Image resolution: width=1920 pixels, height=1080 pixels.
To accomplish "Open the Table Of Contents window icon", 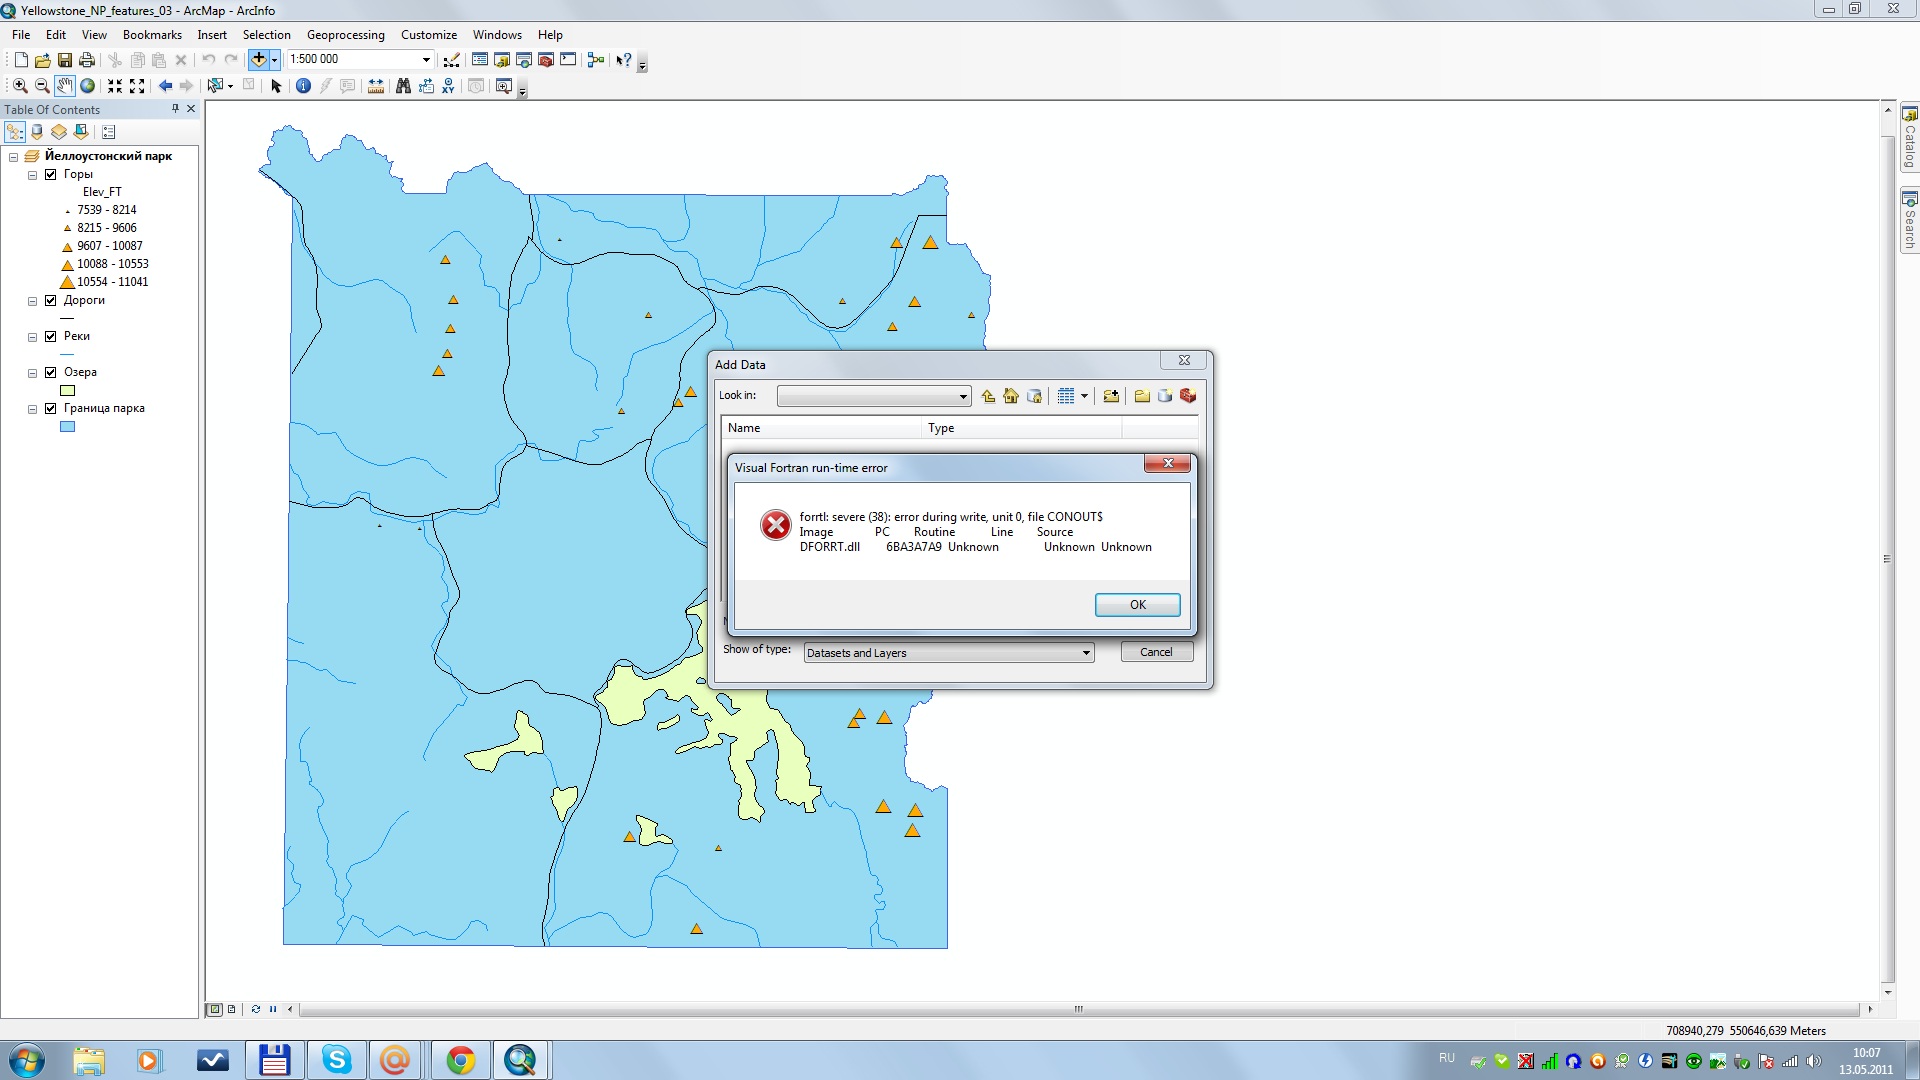I will [x=480, y=60].
